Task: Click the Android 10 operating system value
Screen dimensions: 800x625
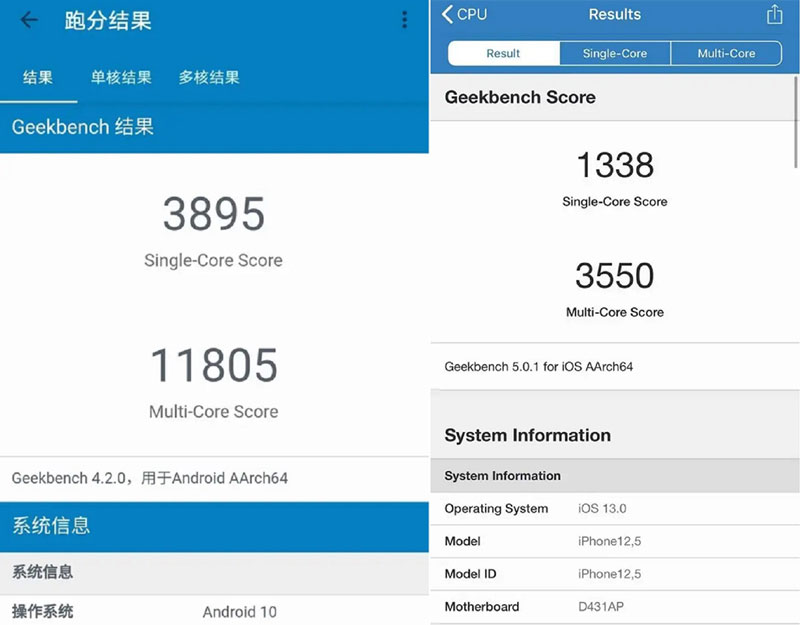Action: [x=239, y=612]
